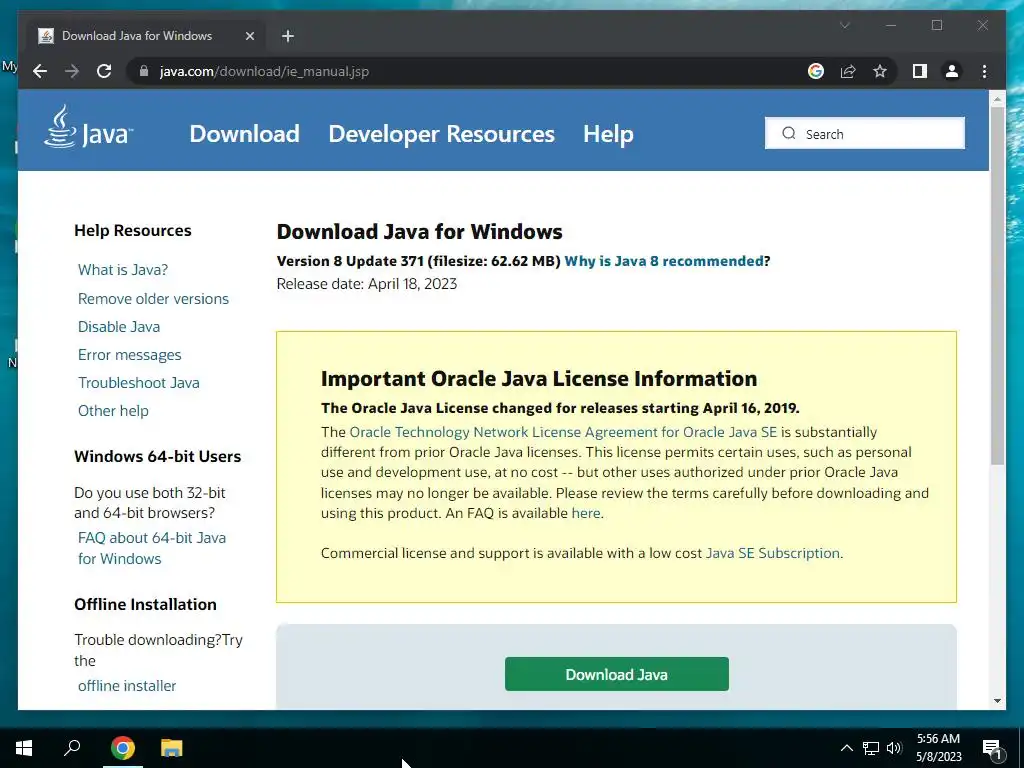Click the page vertical scrollbar thumb
Screen dimensions: 1024x768
pyautogui.click(x=997, y=285)
